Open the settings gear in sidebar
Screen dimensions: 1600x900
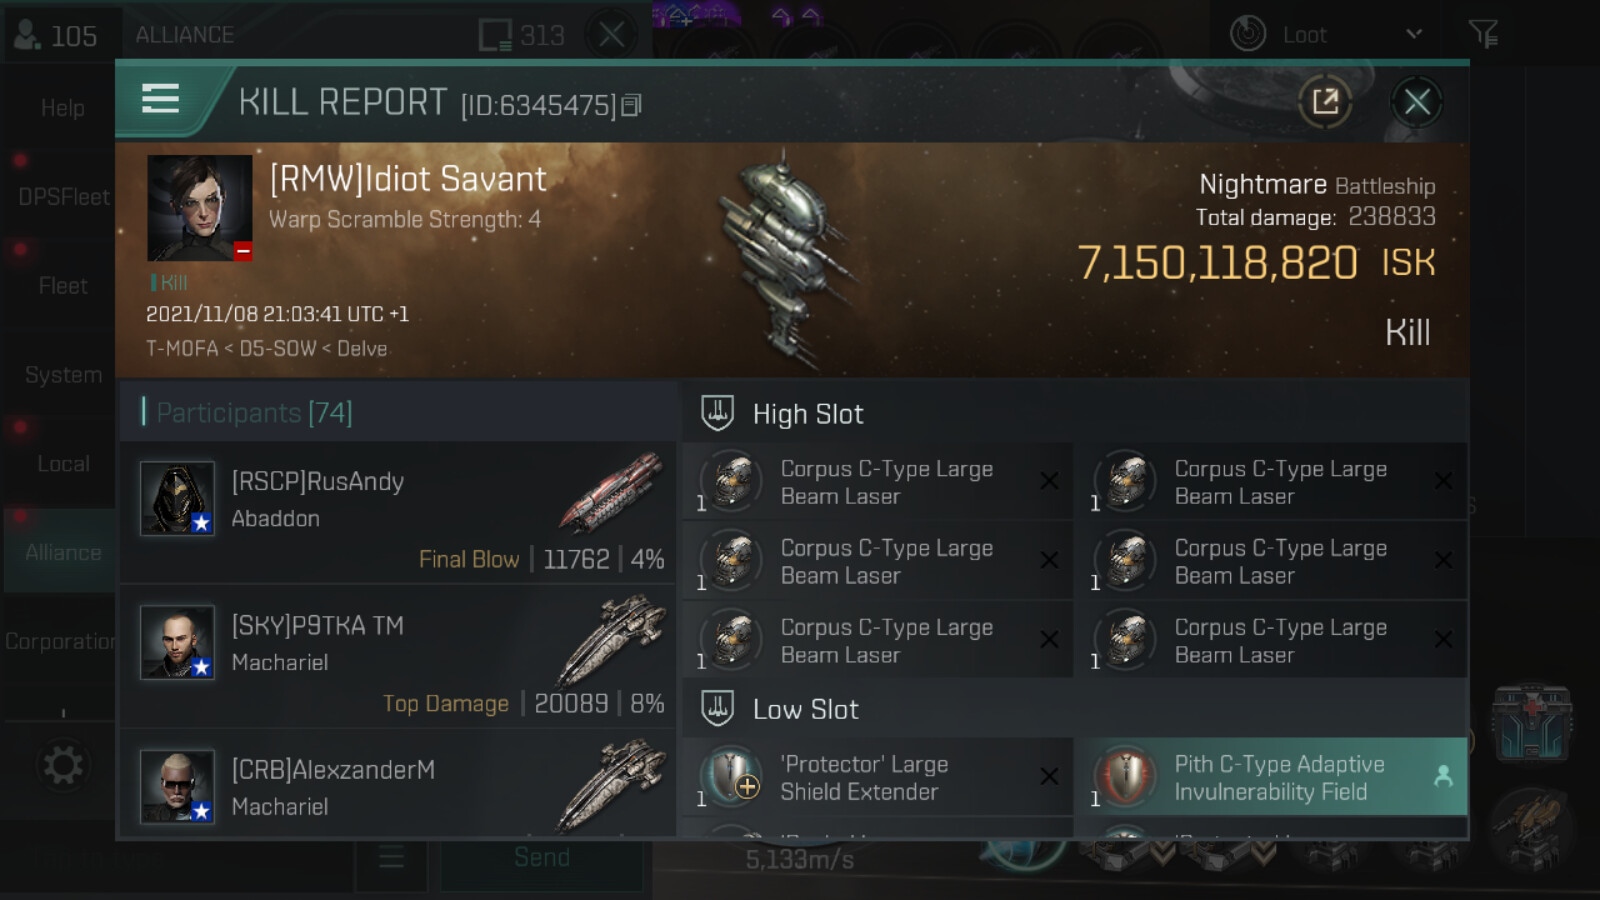62,766
